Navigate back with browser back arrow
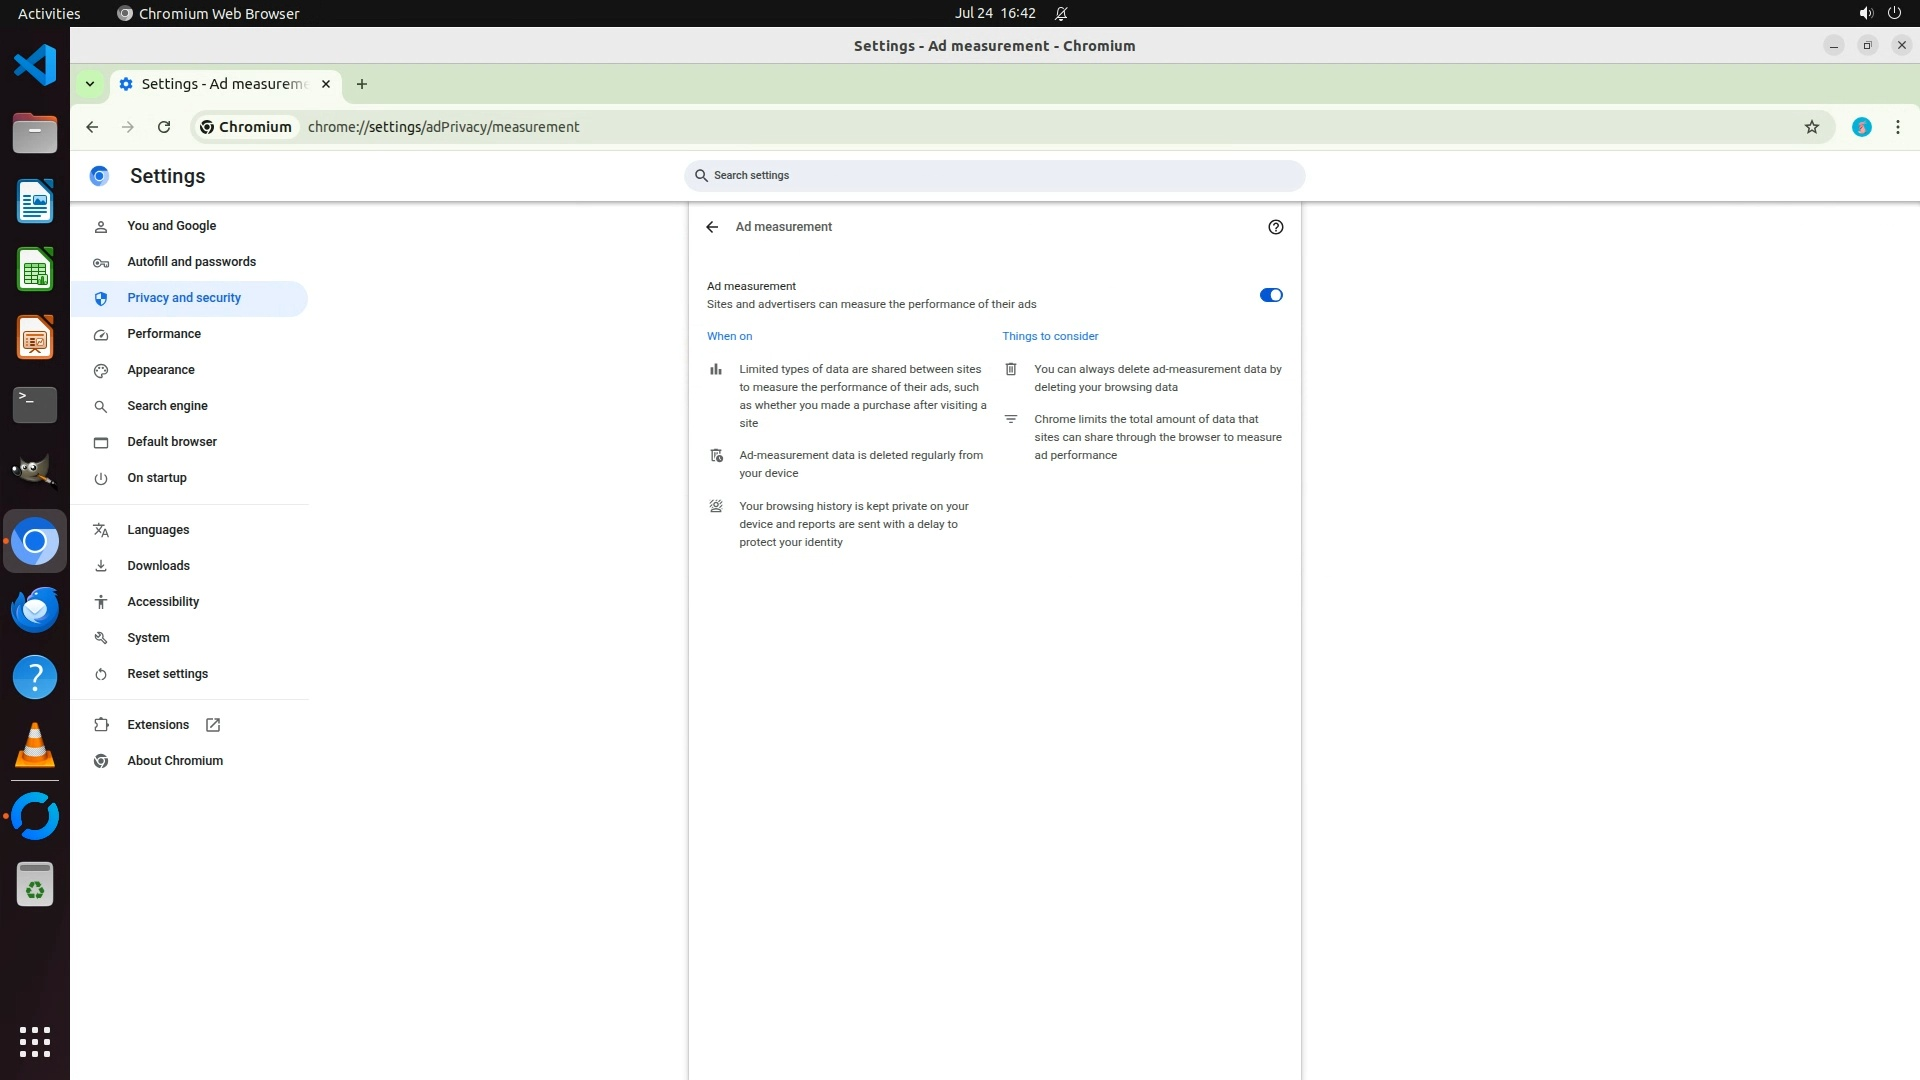This screenshot has width=1920, height=1080. click(x=92, y=127)
